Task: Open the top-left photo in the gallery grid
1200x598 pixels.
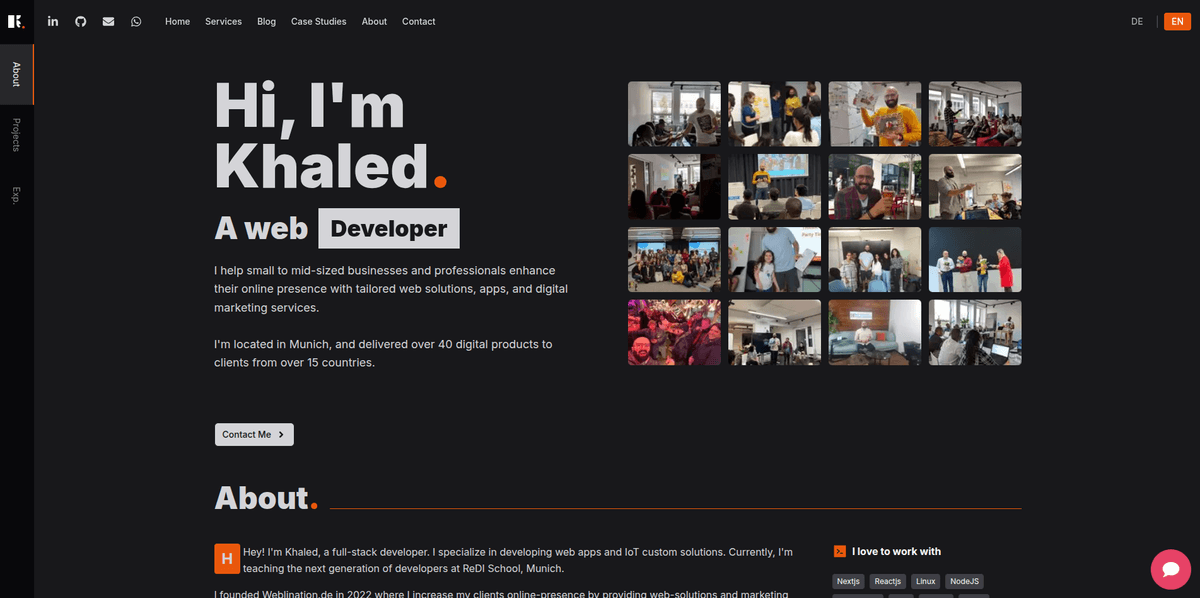Action: point(674,113)
